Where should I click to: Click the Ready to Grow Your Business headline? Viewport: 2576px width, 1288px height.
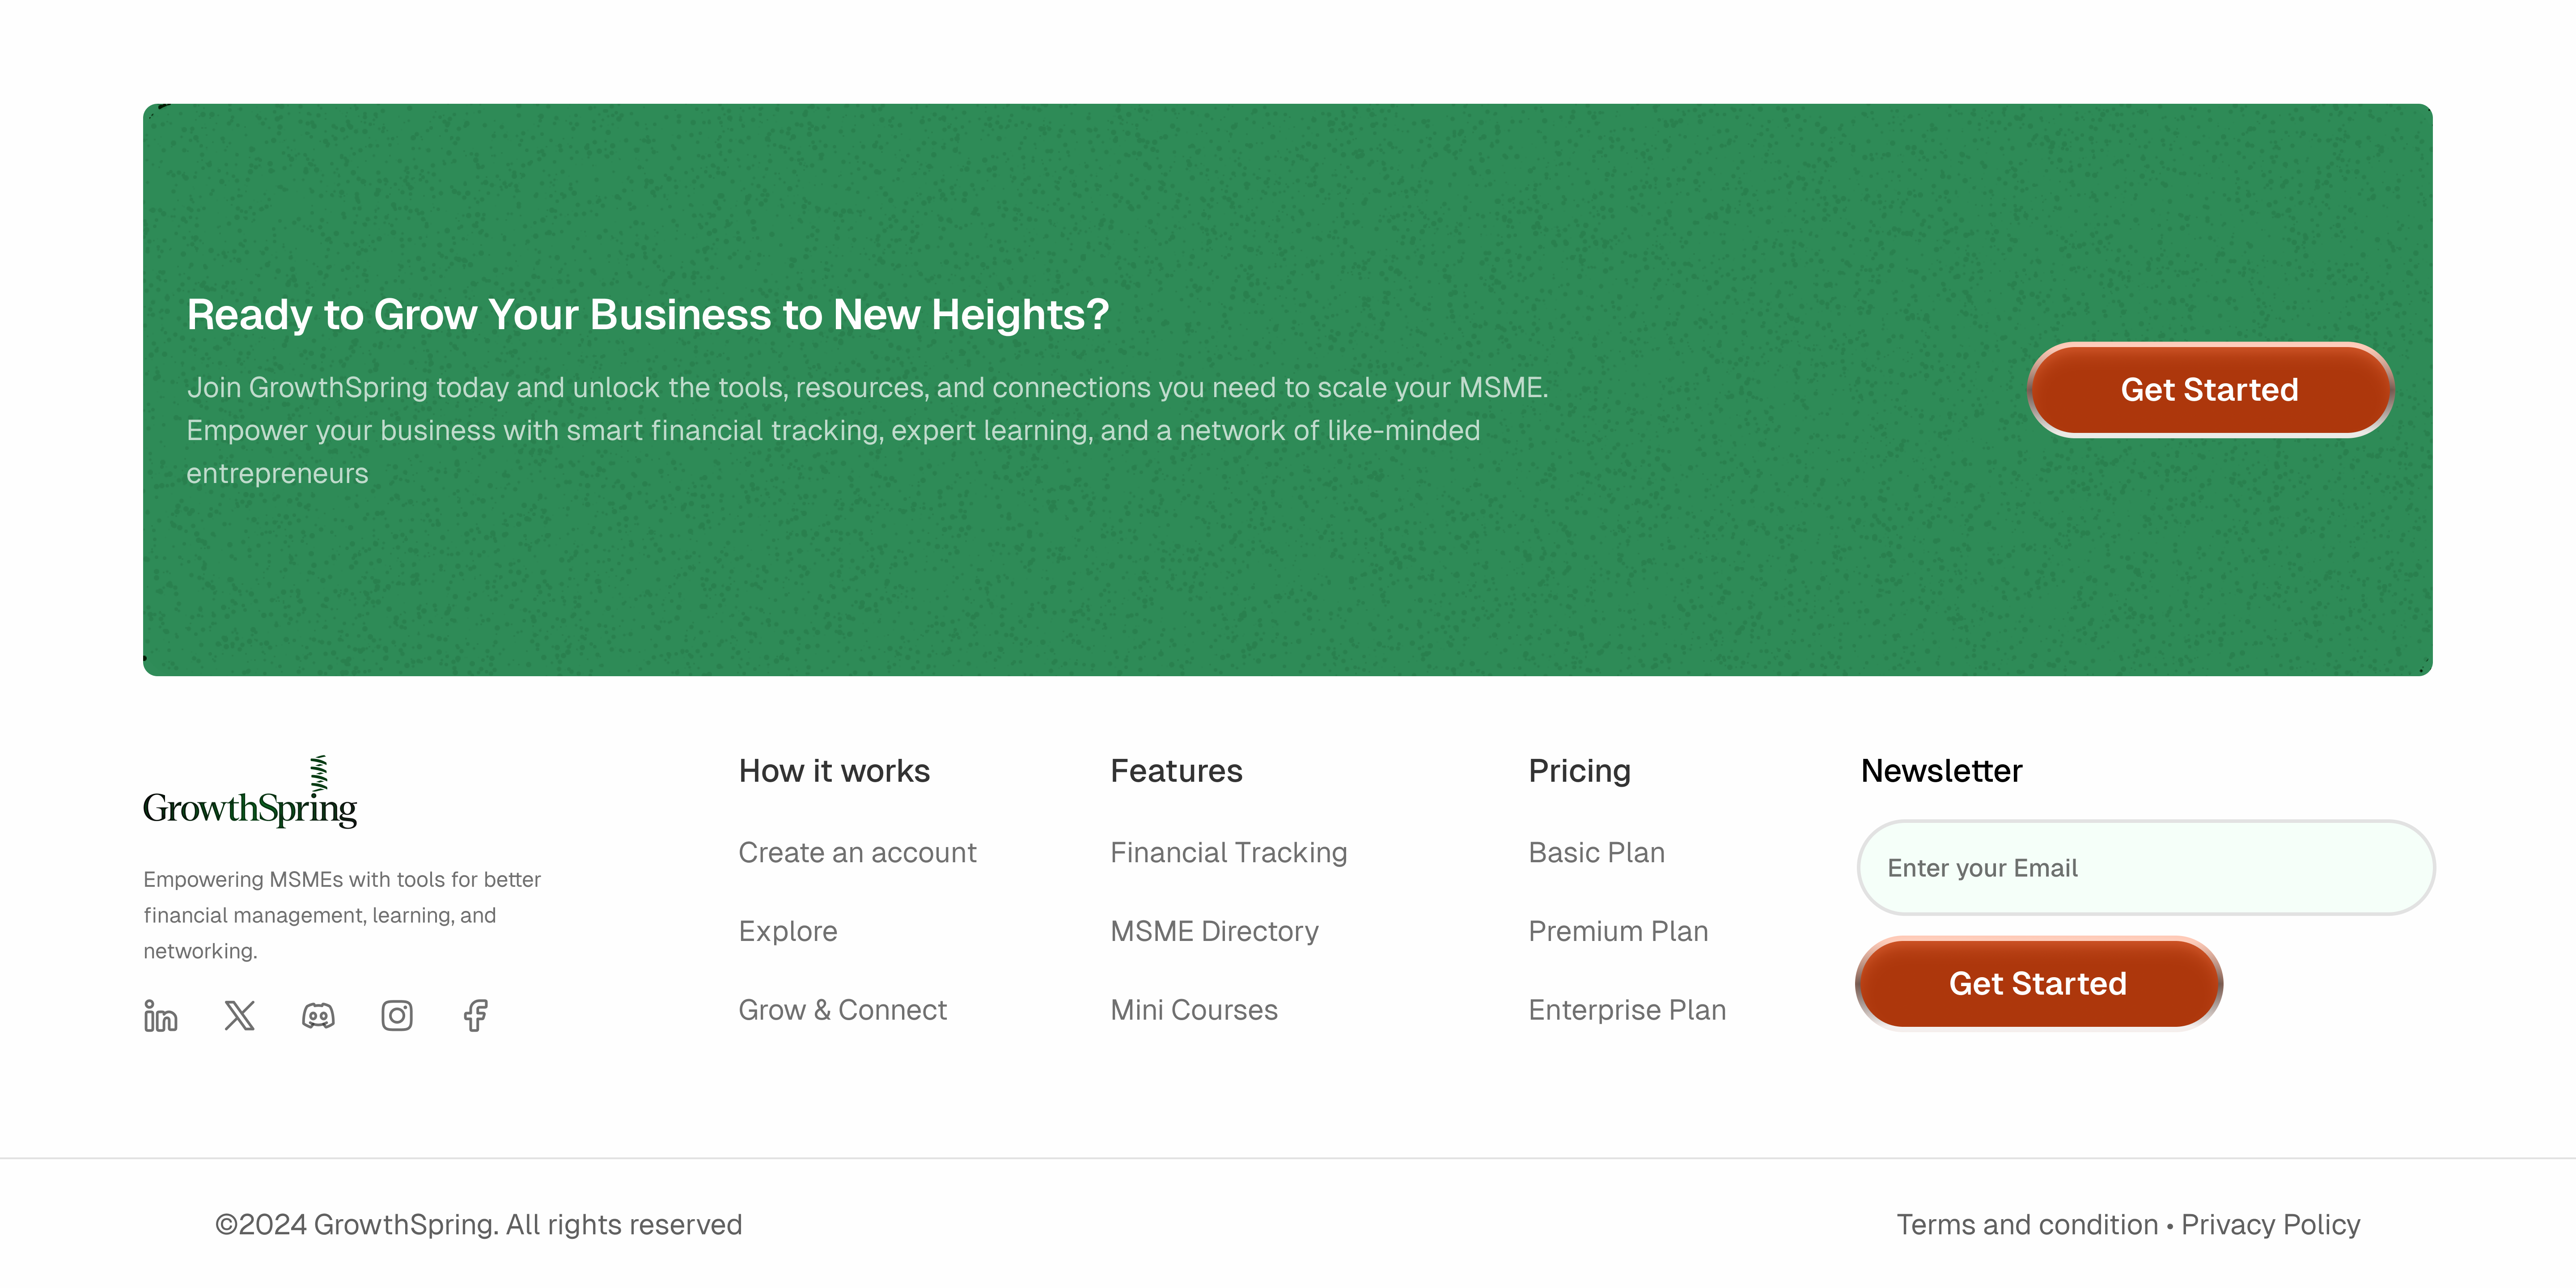(x=648, y=315)
